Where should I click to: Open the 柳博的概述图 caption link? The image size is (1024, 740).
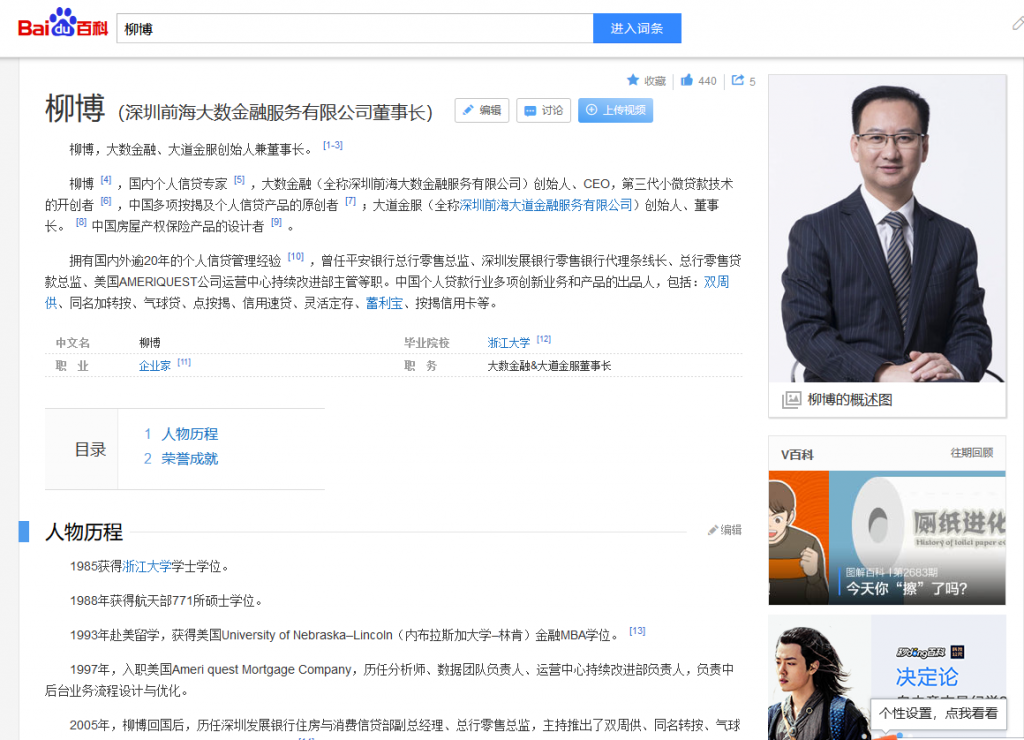point(850,400)
